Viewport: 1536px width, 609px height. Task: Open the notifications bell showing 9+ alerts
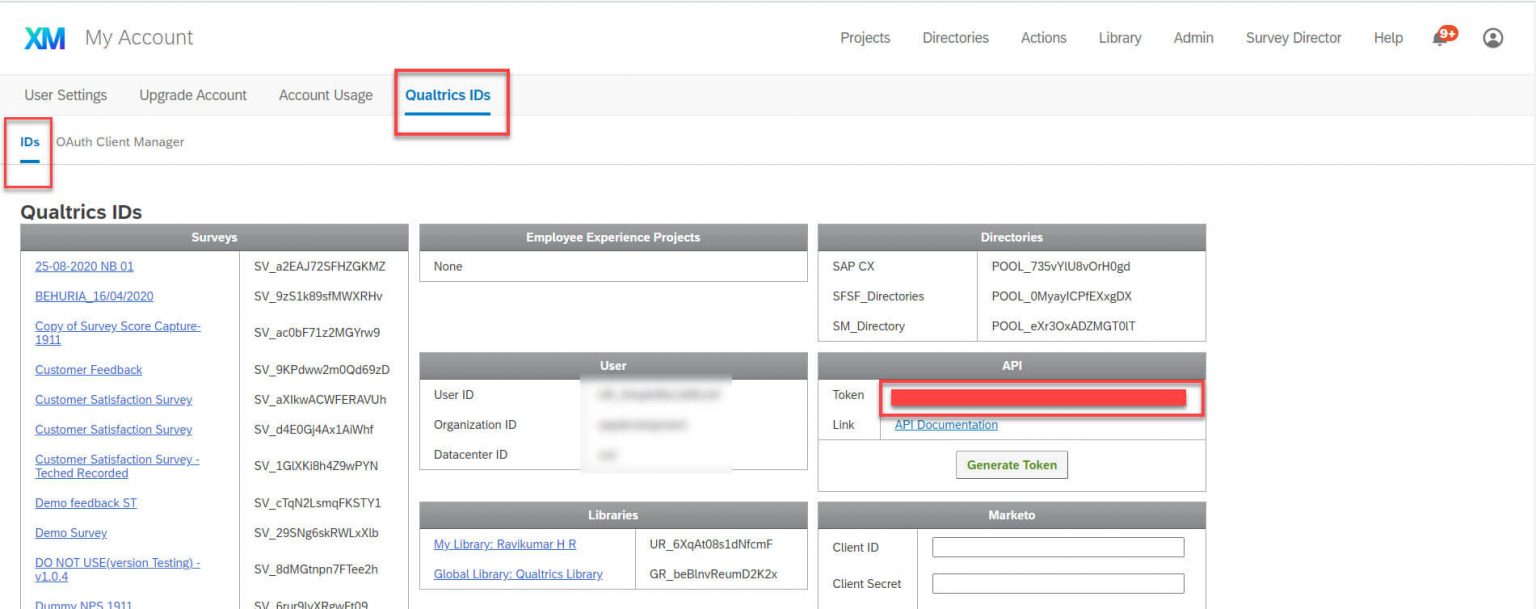click(x=1441, y=34)
